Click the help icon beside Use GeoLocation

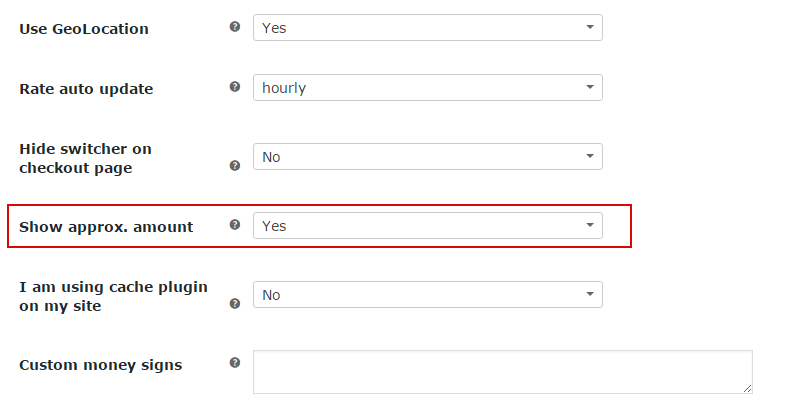[235, 26]
